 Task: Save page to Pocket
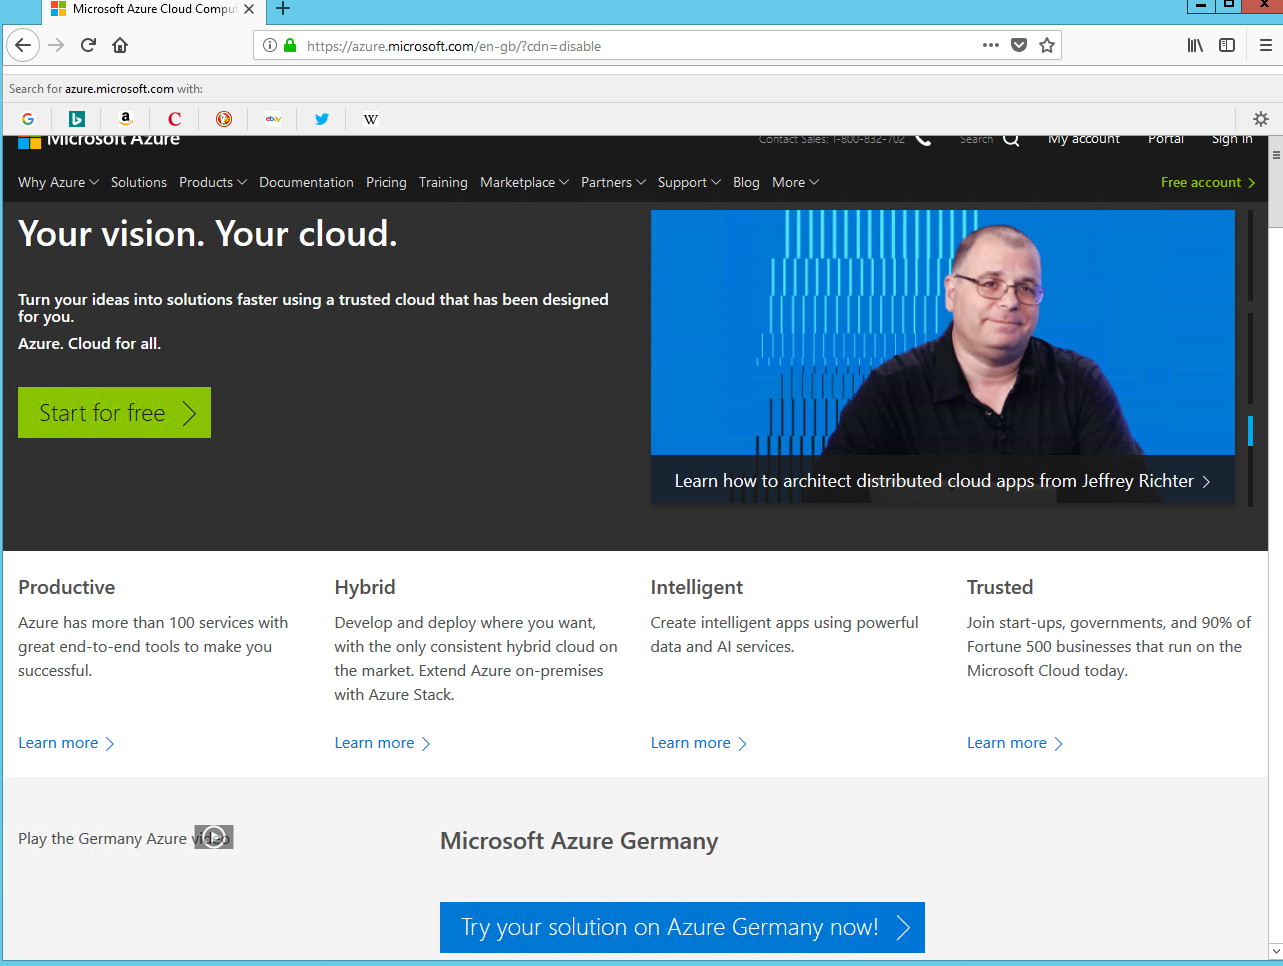[x=1019, y=45]
